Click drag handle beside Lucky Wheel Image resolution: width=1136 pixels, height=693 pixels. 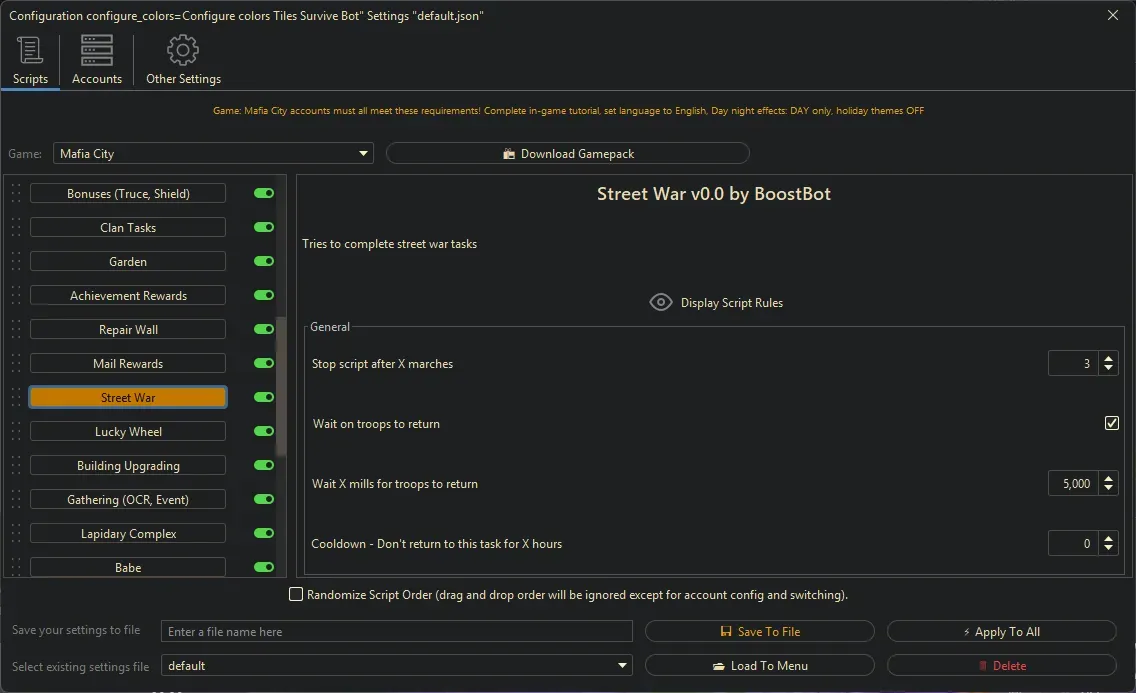pos(15,432)
